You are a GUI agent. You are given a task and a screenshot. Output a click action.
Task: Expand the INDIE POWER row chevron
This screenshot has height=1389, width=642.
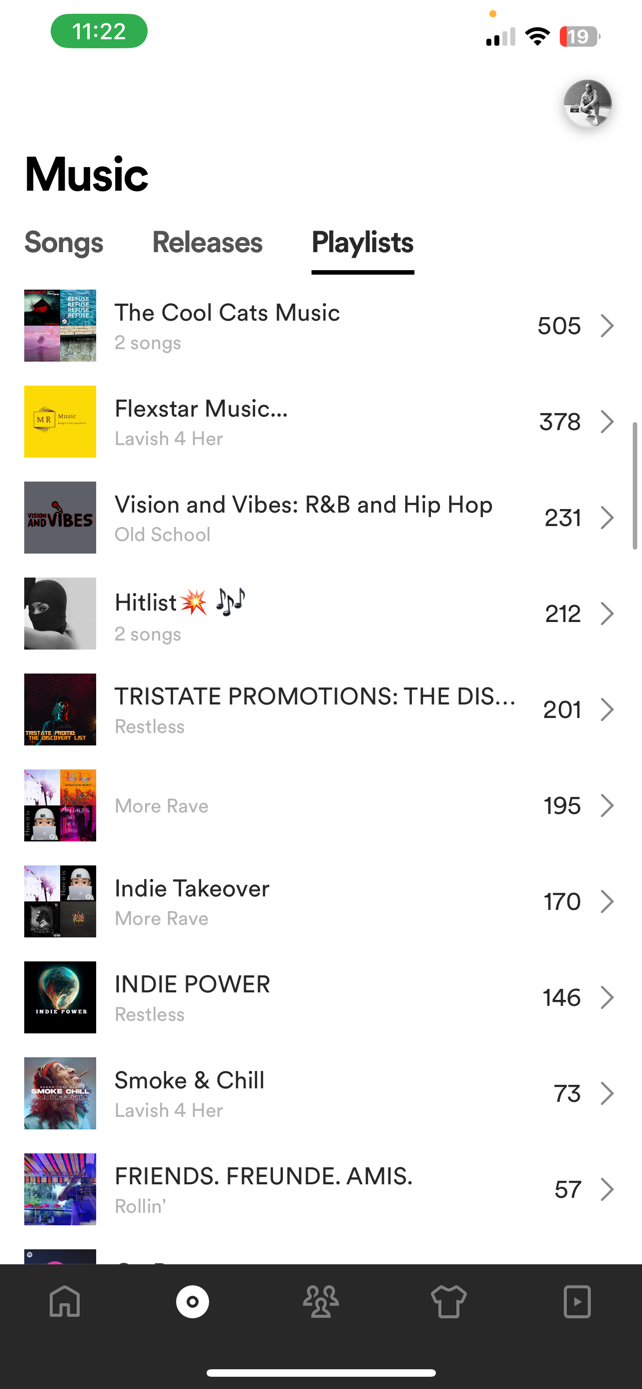607,998
